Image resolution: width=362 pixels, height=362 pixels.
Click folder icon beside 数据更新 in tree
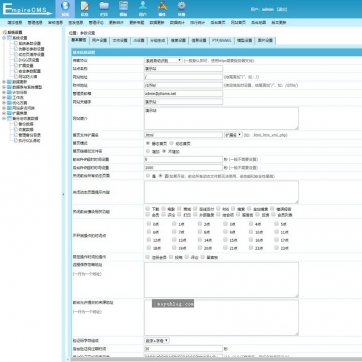click(9, 82)
